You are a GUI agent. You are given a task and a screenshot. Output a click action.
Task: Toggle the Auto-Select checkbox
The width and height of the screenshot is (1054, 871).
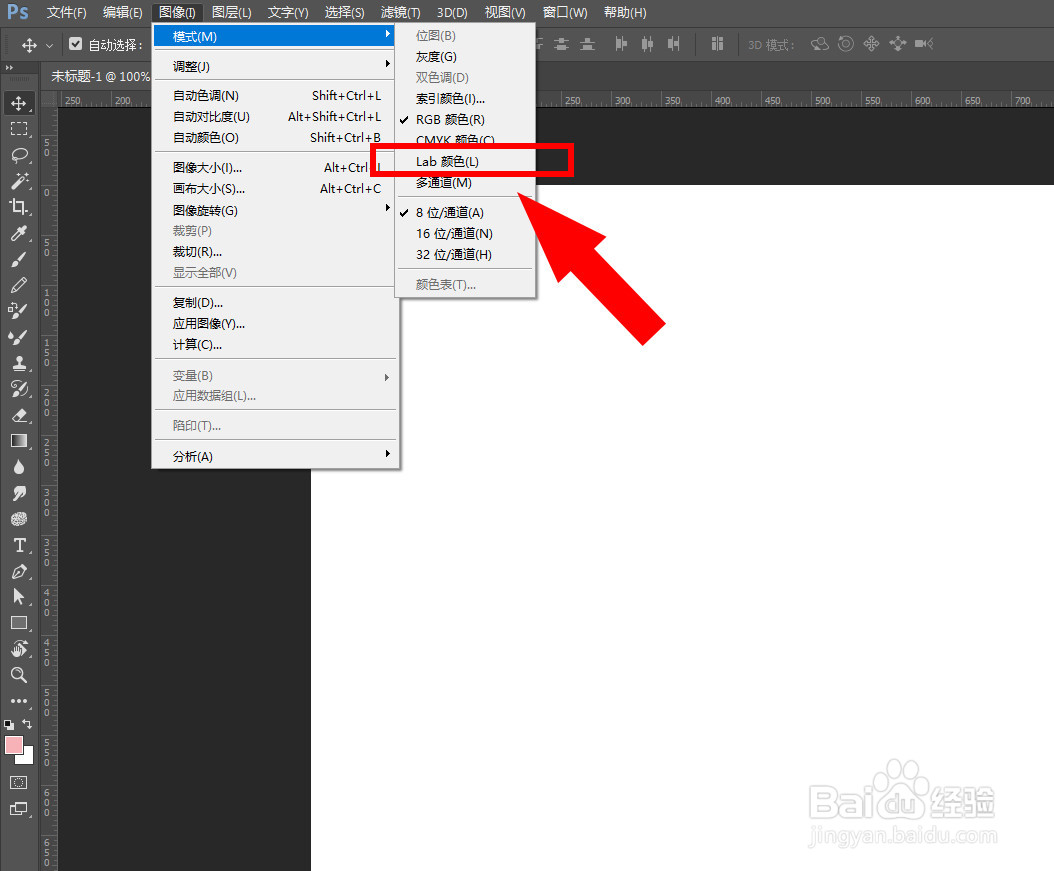tap(75, 44)
